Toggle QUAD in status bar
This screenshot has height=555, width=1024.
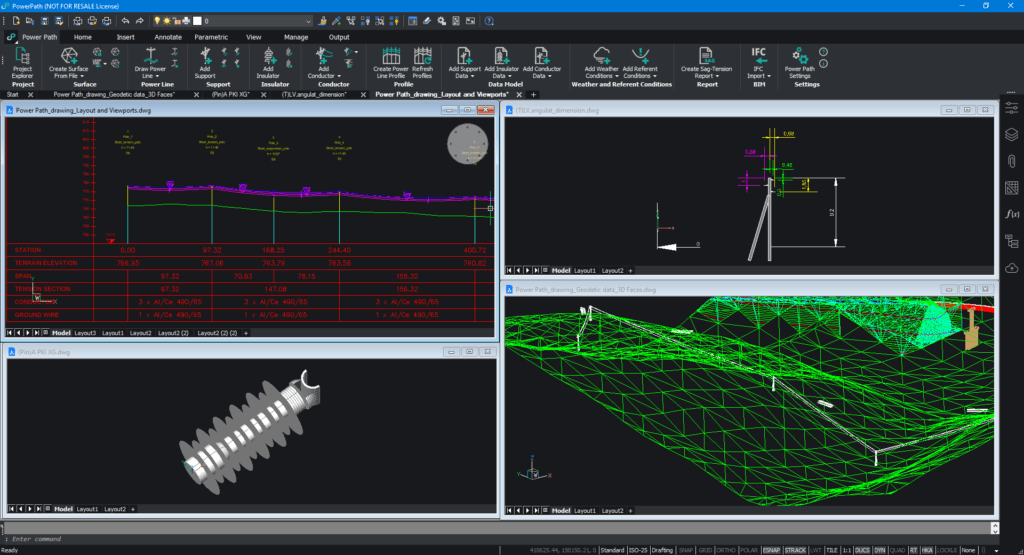pos(897,550)
